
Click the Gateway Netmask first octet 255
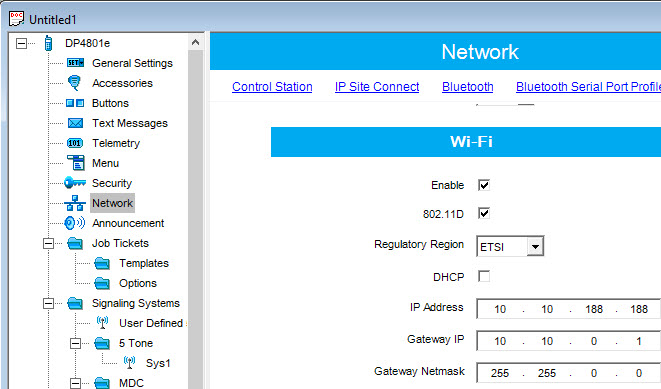(x=500, y=373)
